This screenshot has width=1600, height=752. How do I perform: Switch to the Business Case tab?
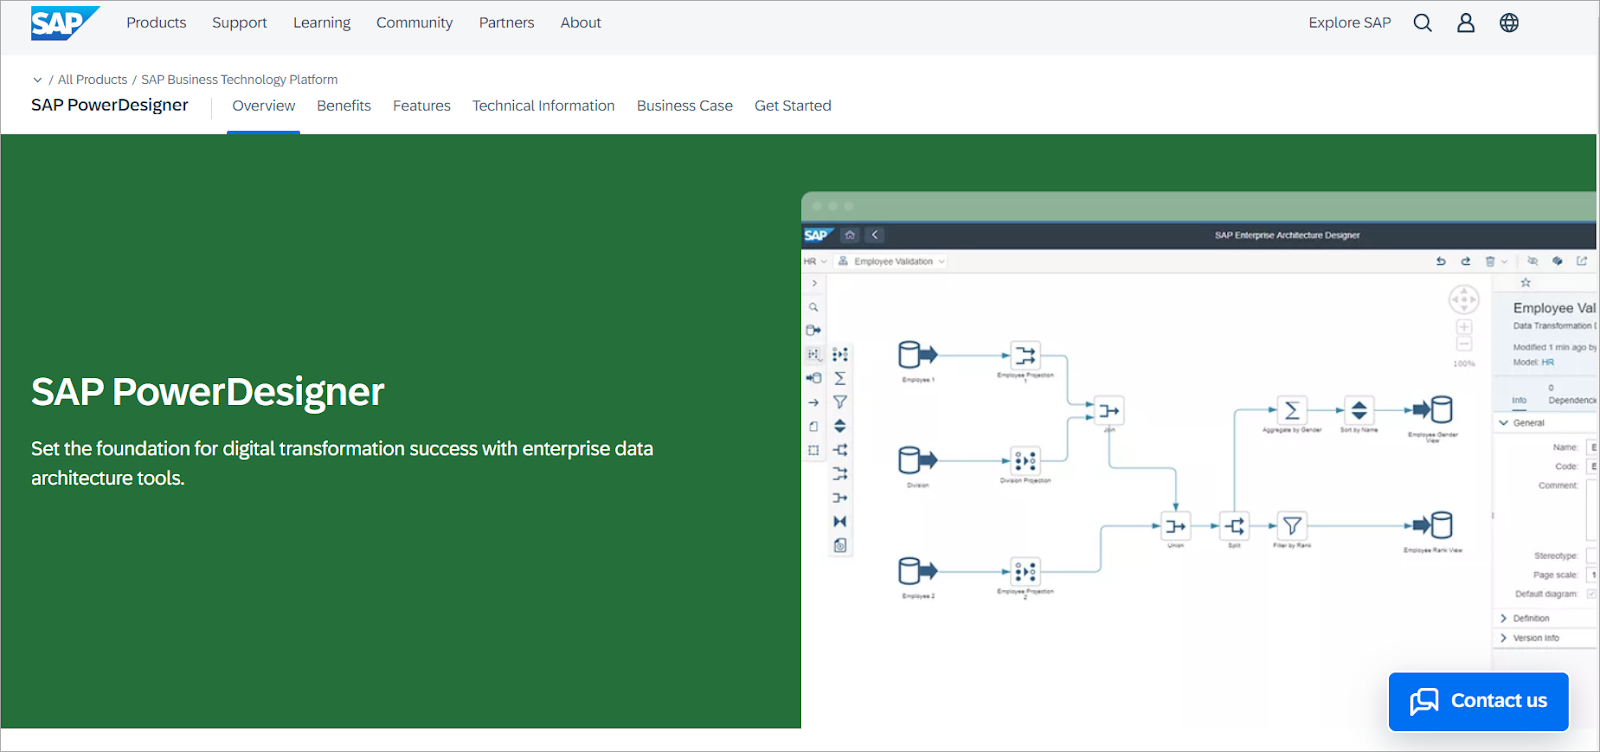click(684, 106)
